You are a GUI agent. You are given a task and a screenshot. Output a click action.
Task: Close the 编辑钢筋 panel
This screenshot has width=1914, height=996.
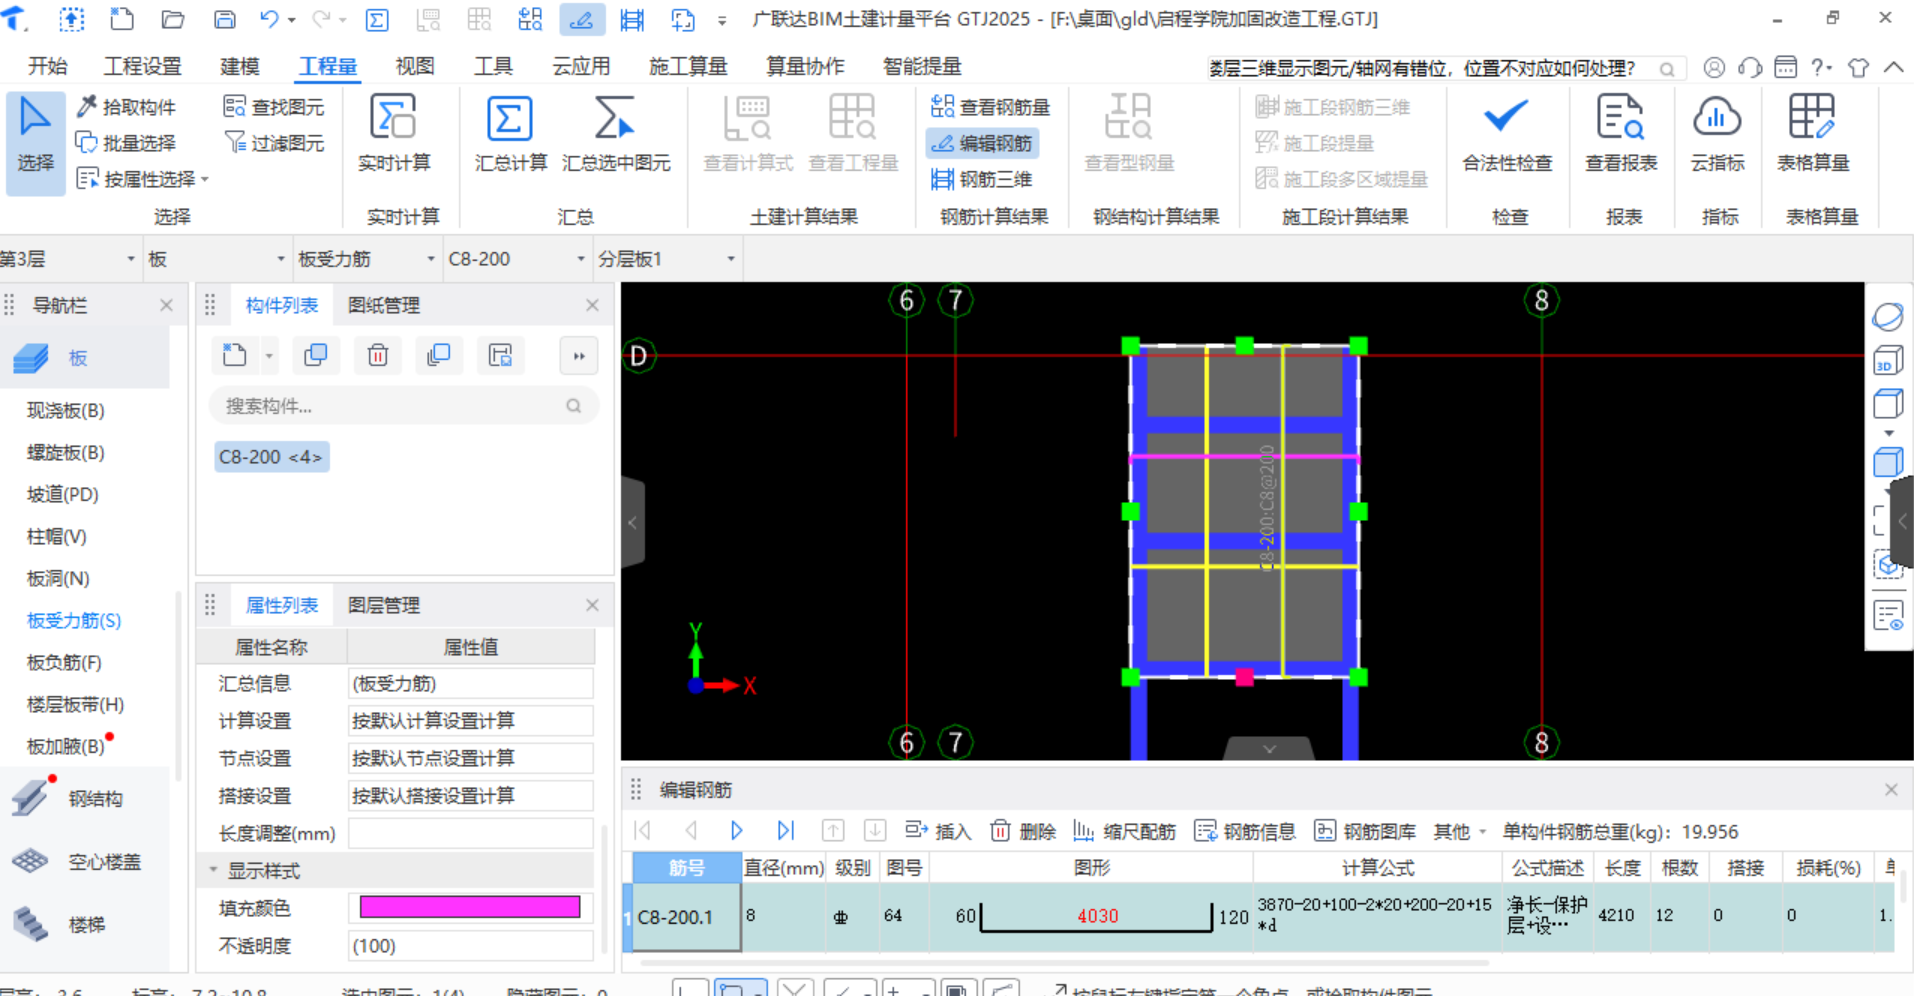[1891, 789]
